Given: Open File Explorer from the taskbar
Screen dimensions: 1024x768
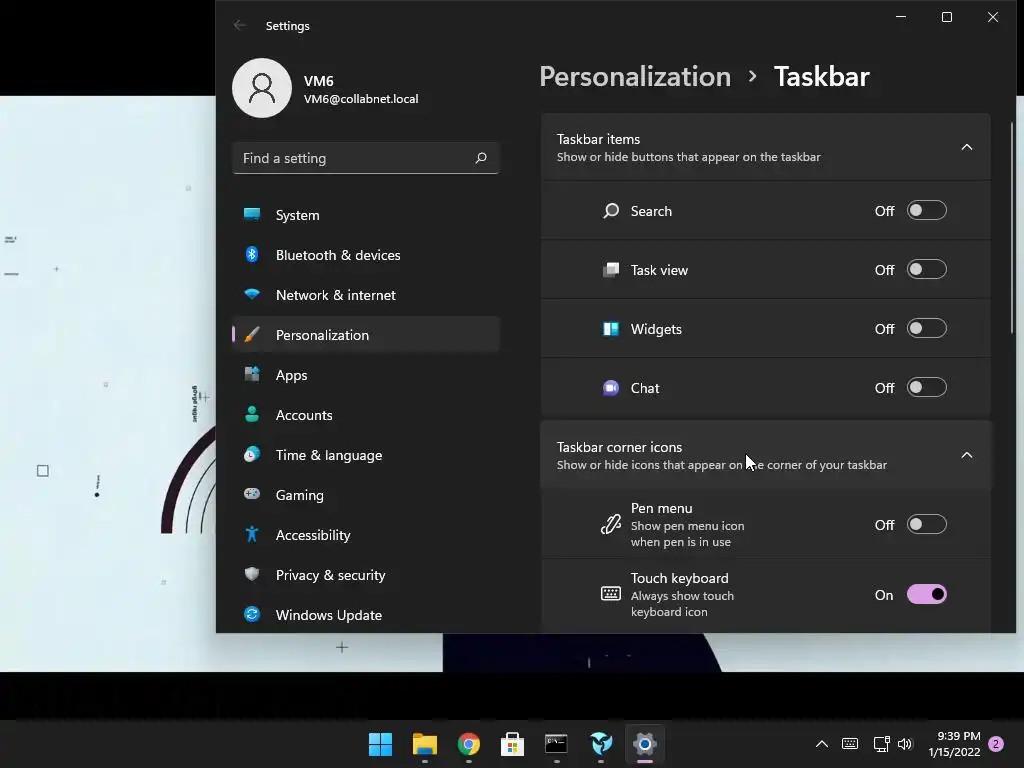Looking at the screenshot, I should point(424,744).
